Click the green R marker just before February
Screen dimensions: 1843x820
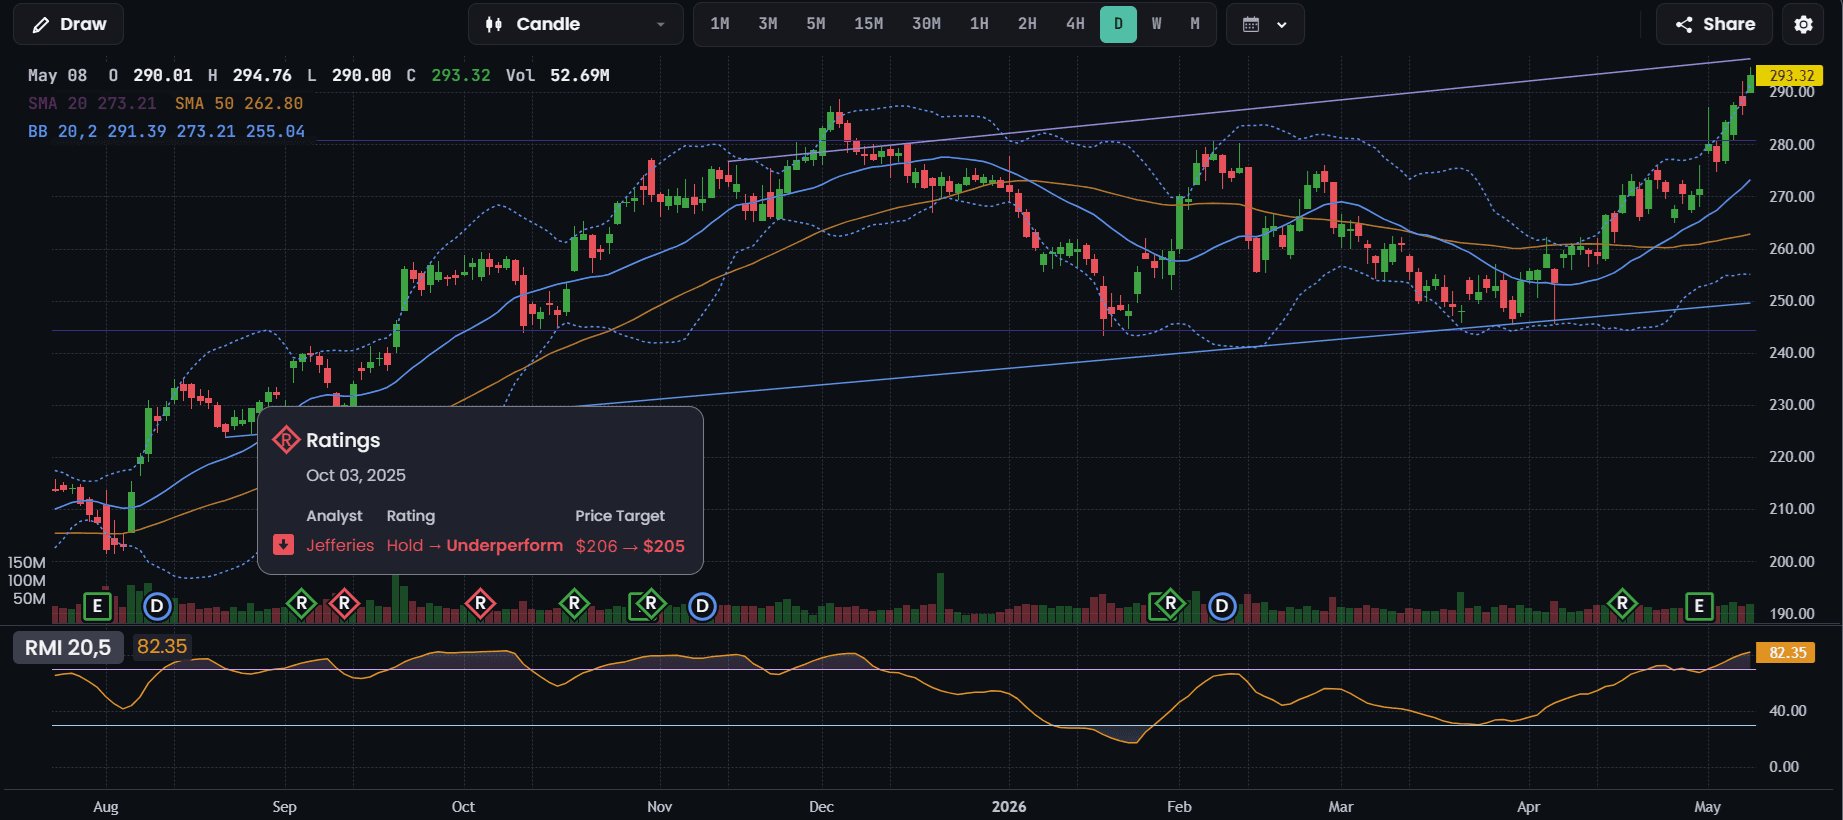coord(1170,603)
